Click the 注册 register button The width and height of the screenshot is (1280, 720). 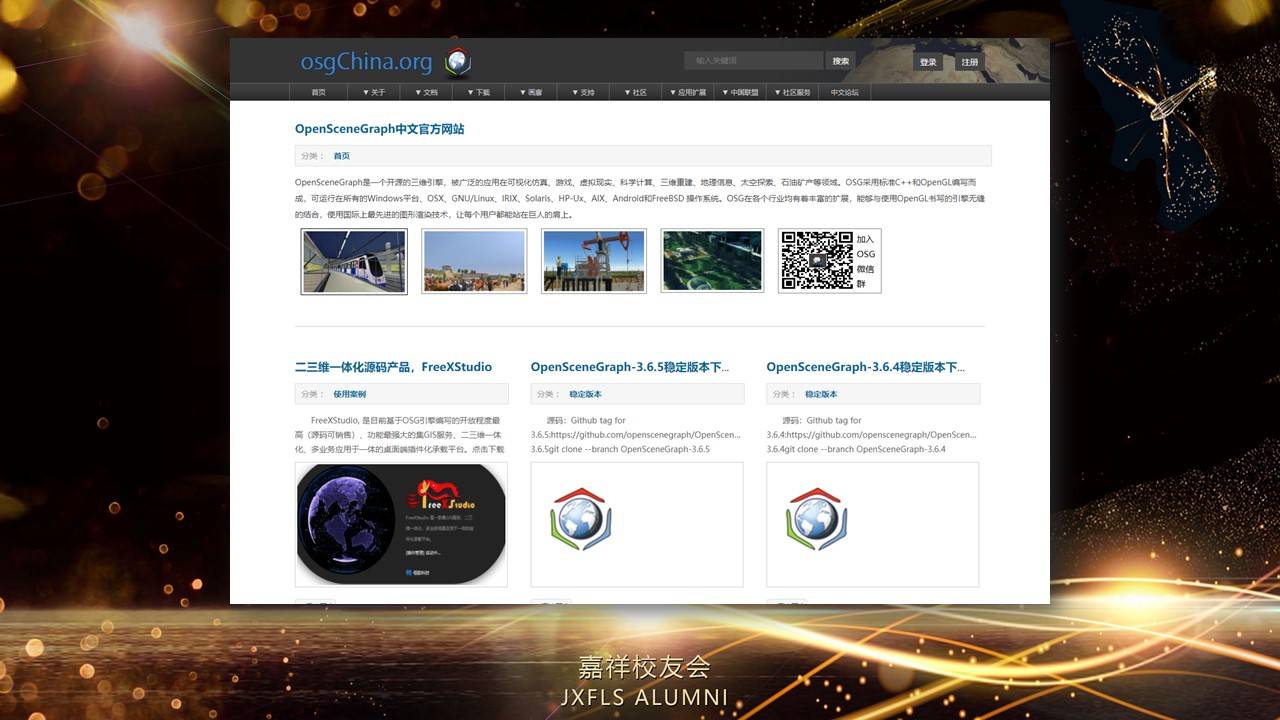point(970,62)
